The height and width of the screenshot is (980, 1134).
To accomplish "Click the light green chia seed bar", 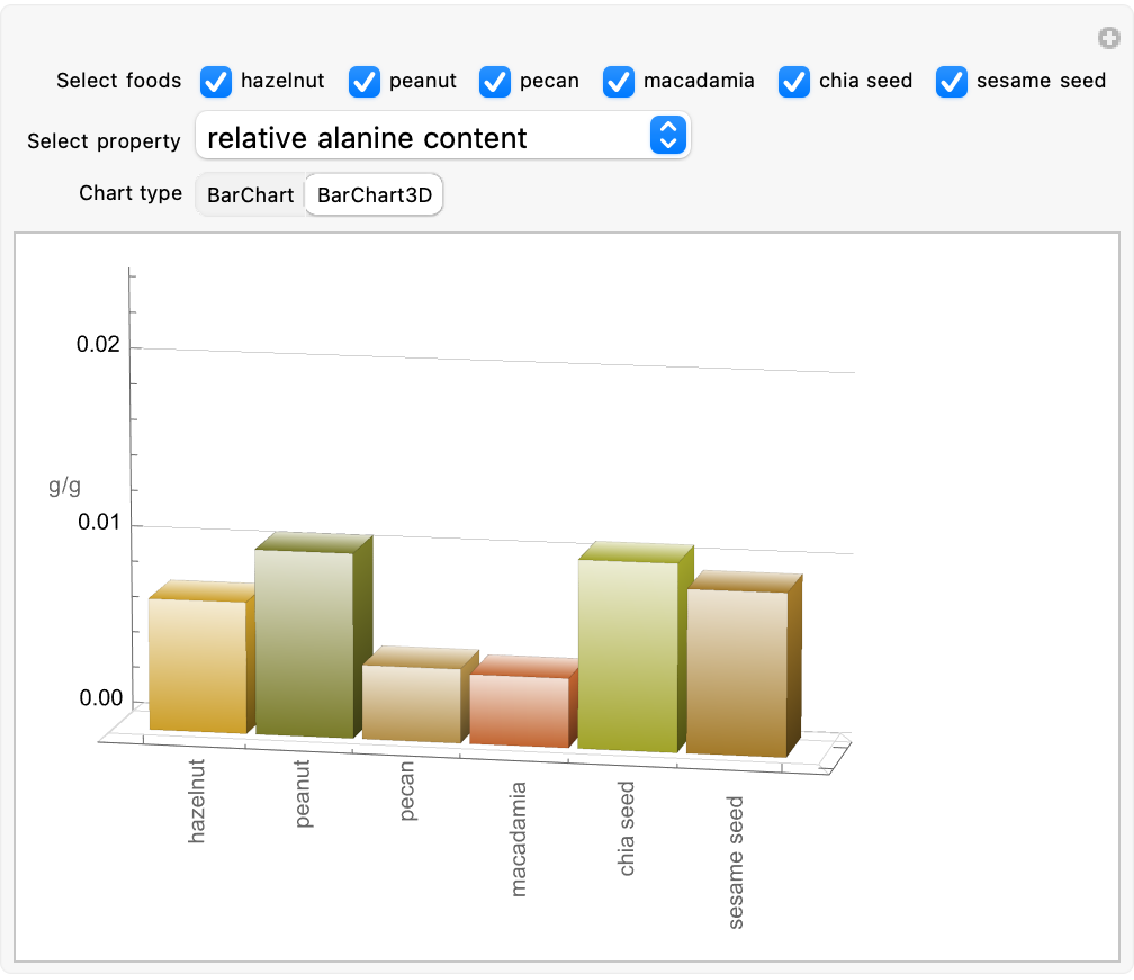I will coord(627,654).
